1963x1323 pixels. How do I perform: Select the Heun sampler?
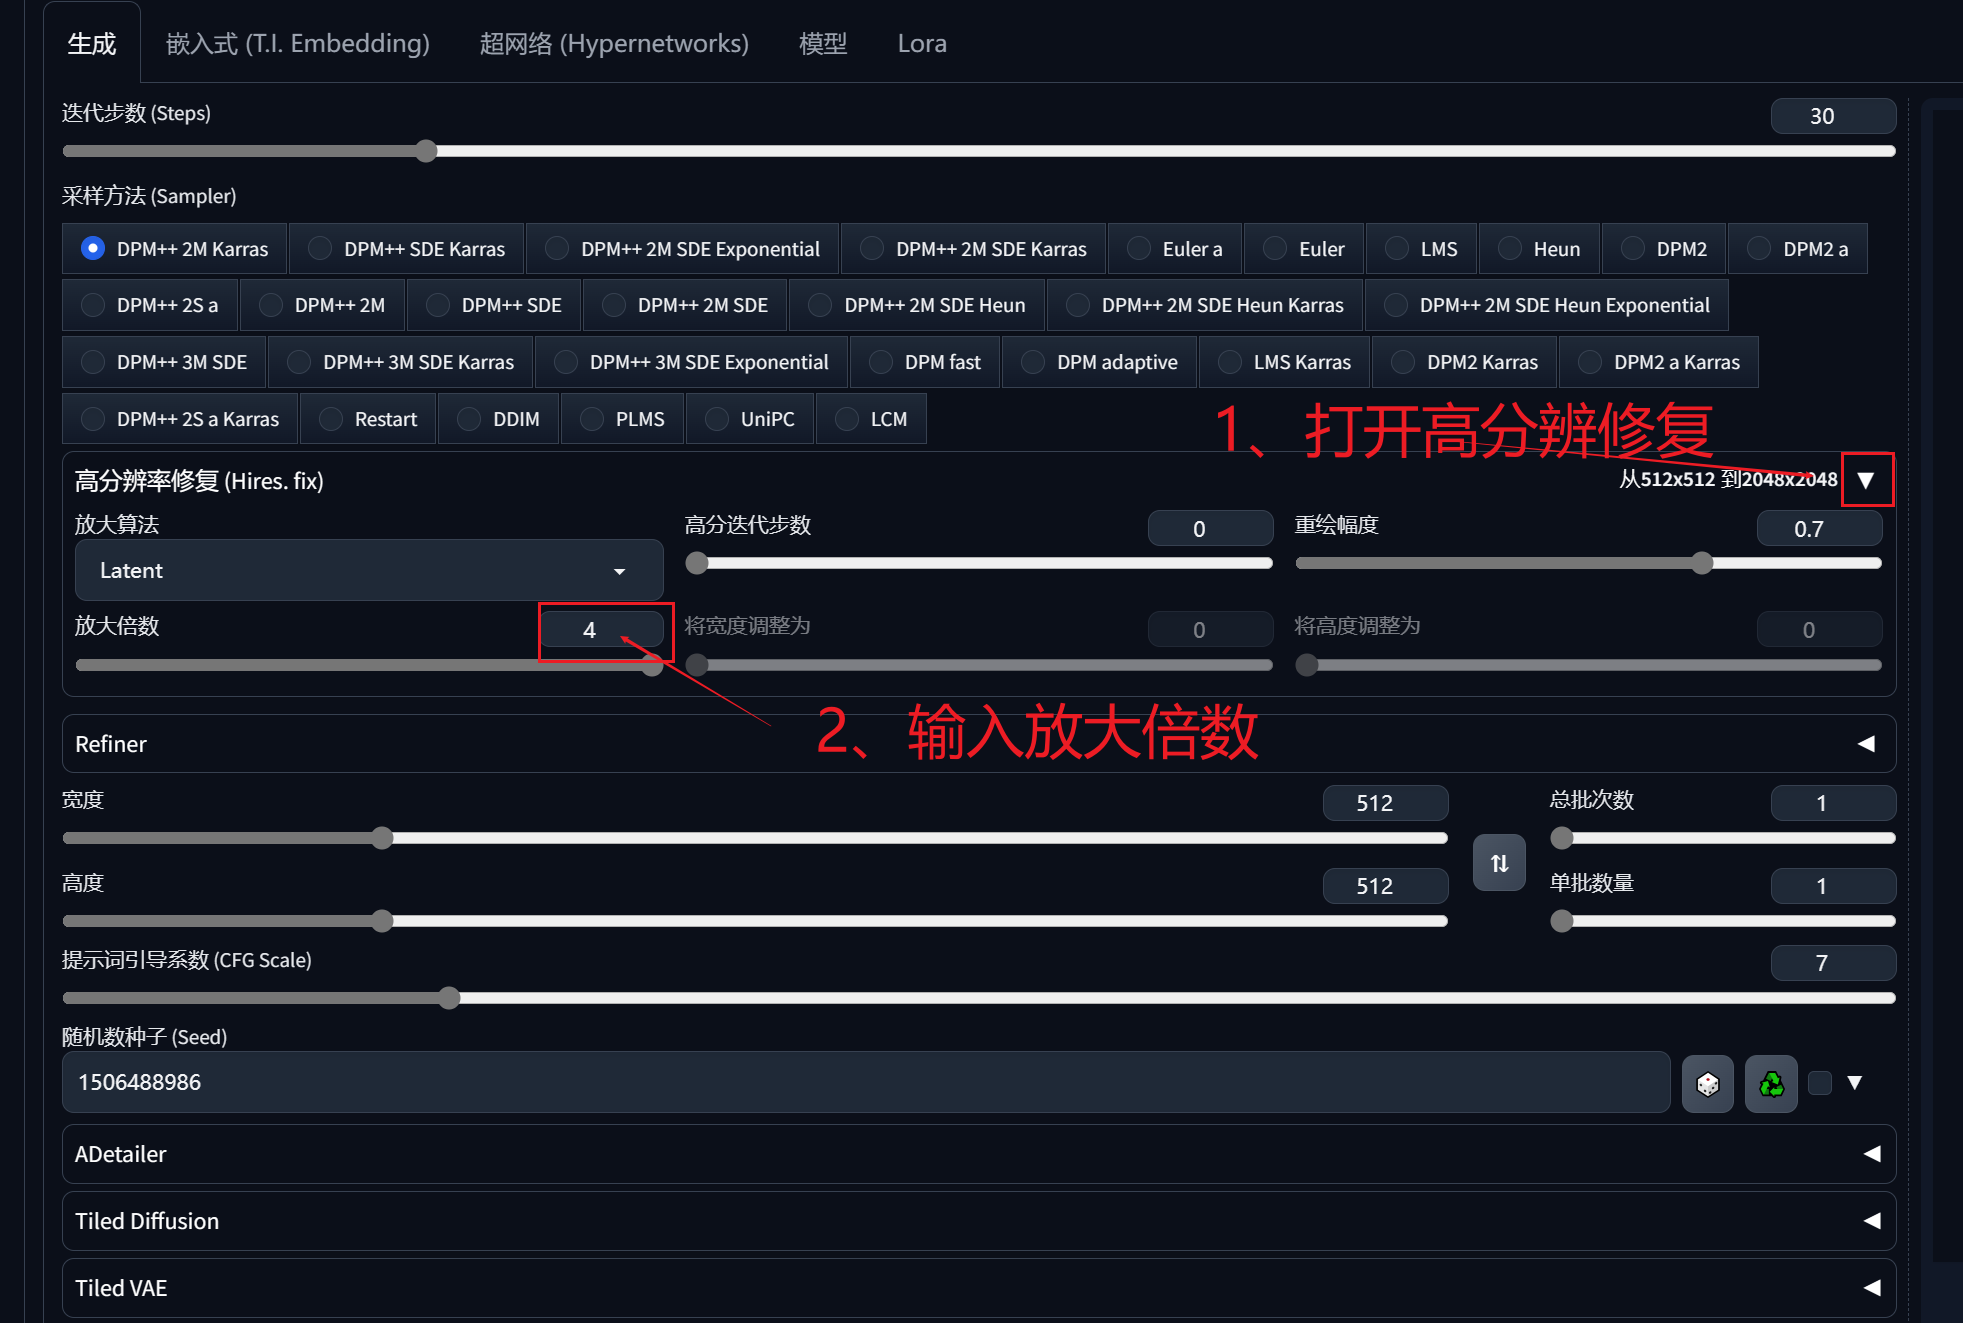click(x=1540, y=249)
